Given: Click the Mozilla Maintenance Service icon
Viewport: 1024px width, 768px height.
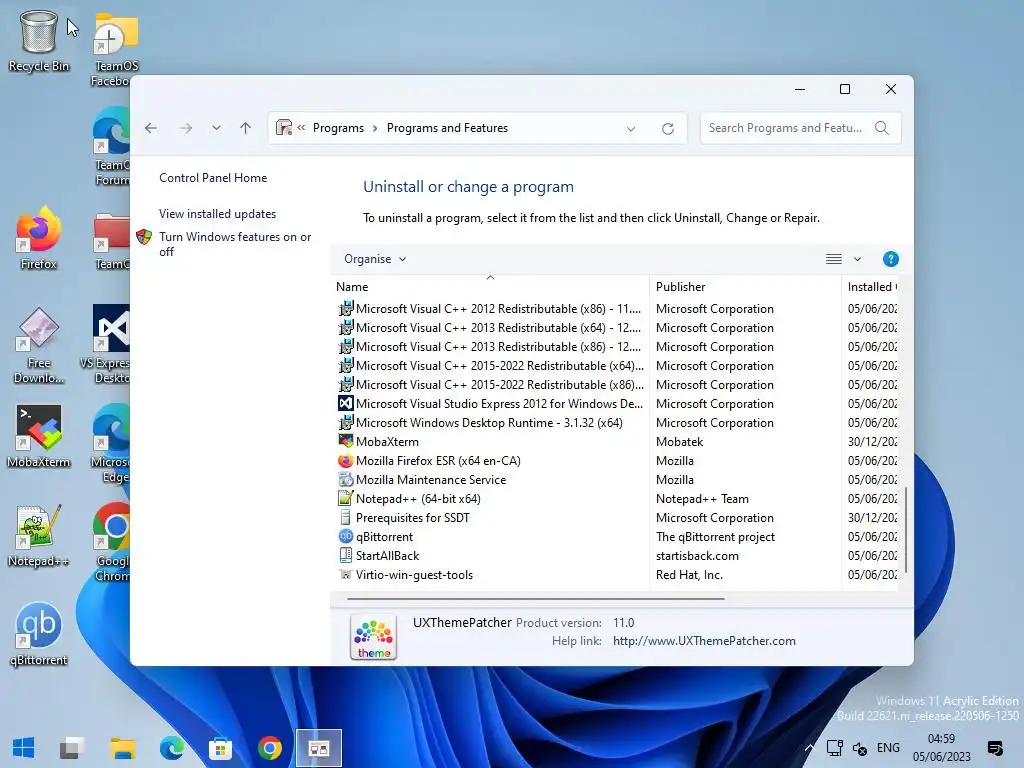Looking at the screenshot, I should (345, 479).
